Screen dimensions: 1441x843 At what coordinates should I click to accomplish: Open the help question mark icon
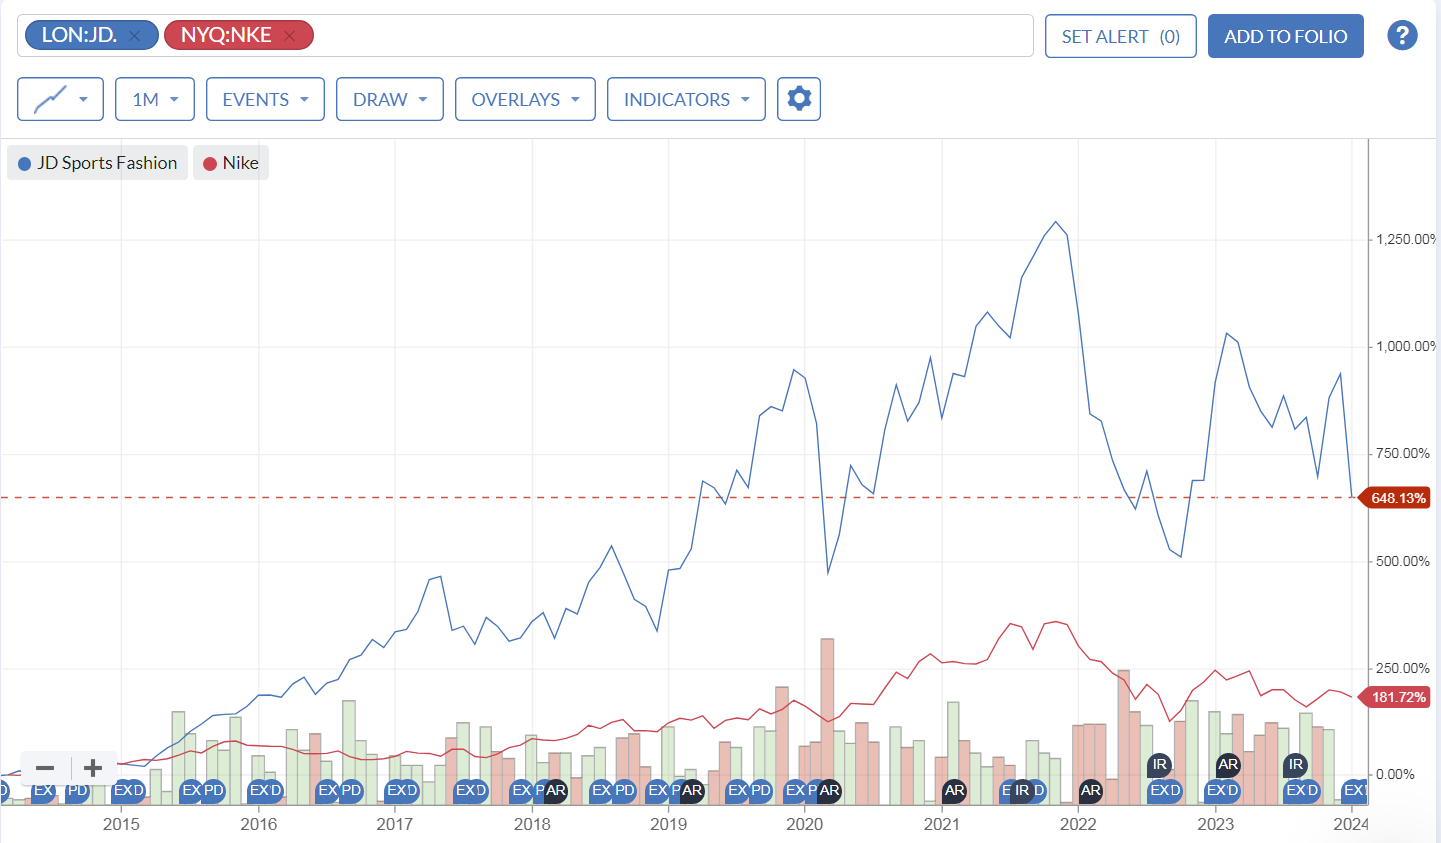(1402, 36)
